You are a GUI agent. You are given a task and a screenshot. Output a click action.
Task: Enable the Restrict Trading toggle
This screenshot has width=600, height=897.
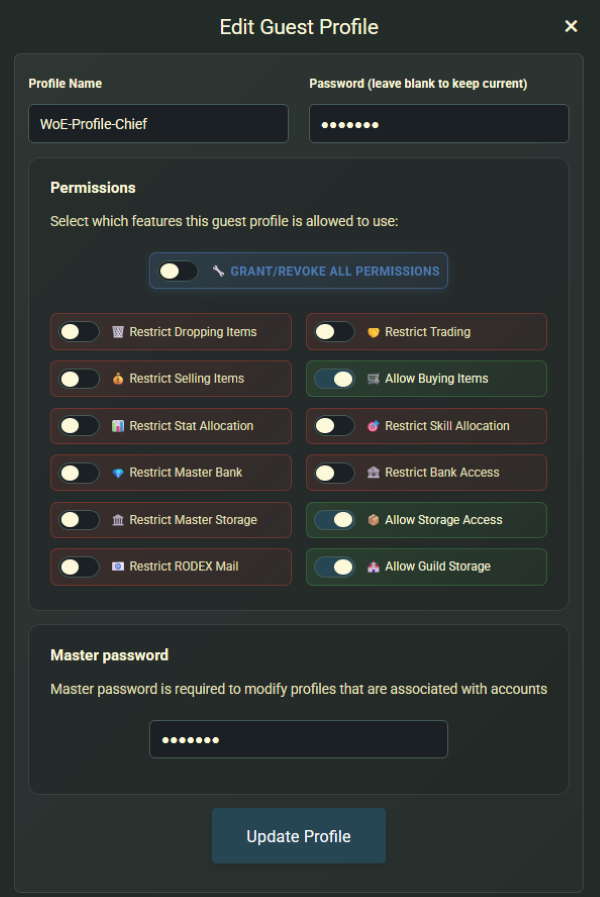(x=334, y=331)
